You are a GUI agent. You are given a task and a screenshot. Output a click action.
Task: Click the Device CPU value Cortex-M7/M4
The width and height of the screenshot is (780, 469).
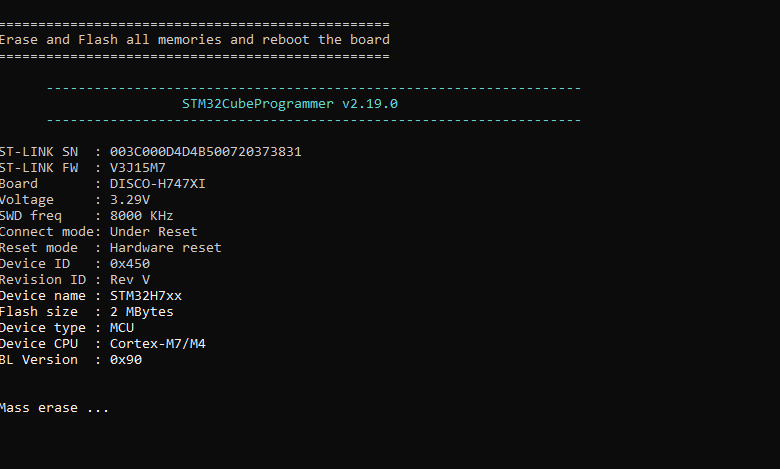[x=158, y=344]
